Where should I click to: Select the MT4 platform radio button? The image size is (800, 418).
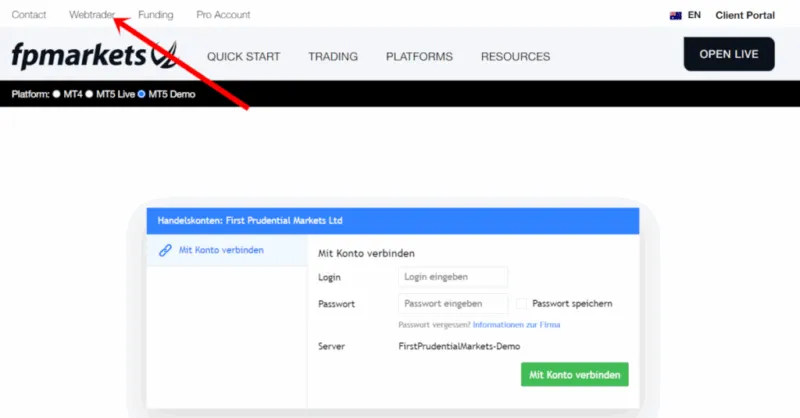(56, 94)
